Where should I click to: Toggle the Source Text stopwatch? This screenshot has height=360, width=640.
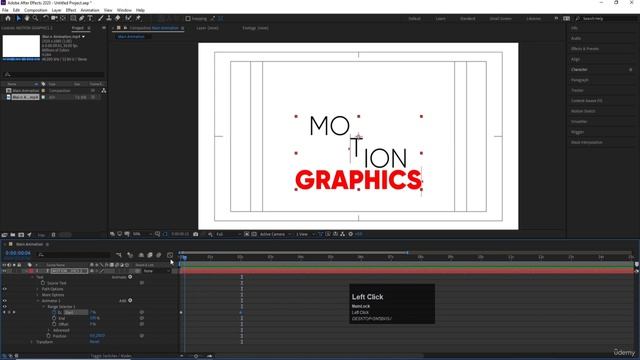[43, 283]
